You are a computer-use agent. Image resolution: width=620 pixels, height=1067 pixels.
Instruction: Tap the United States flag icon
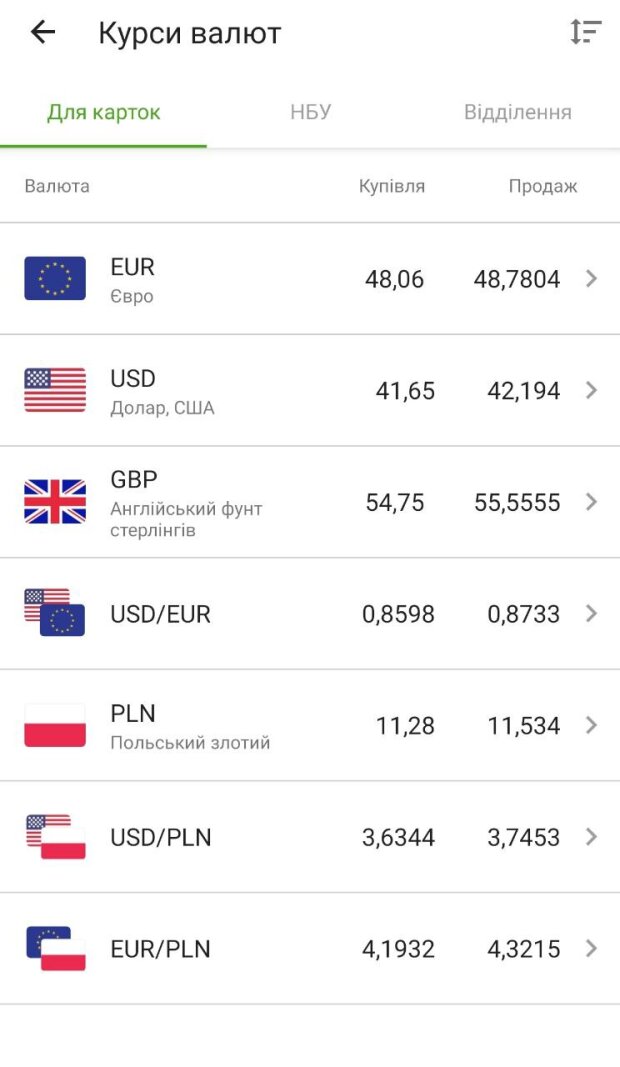pos(55,390)
